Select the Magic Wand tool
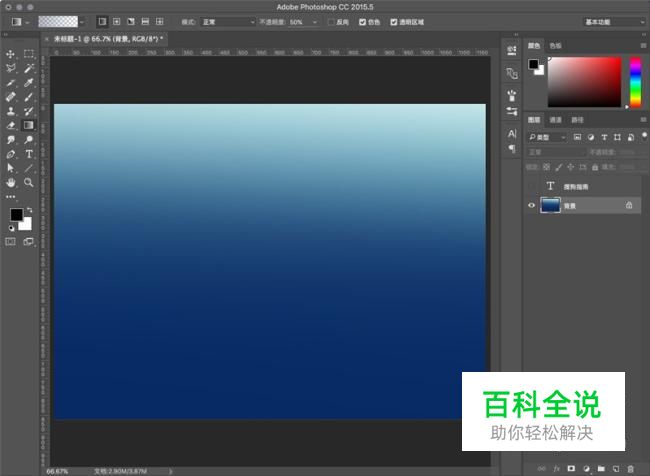Screen dimensions: 650x476 click(29, 68)
